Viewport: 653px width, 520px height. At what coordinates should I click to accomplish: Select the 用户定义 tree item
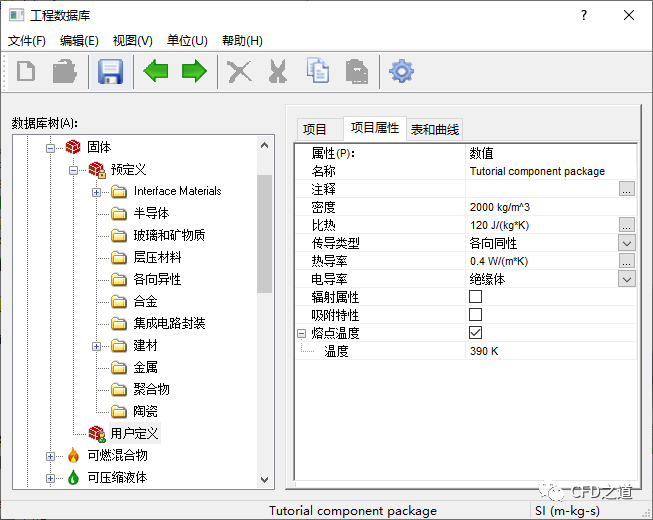tap(134, 433)
